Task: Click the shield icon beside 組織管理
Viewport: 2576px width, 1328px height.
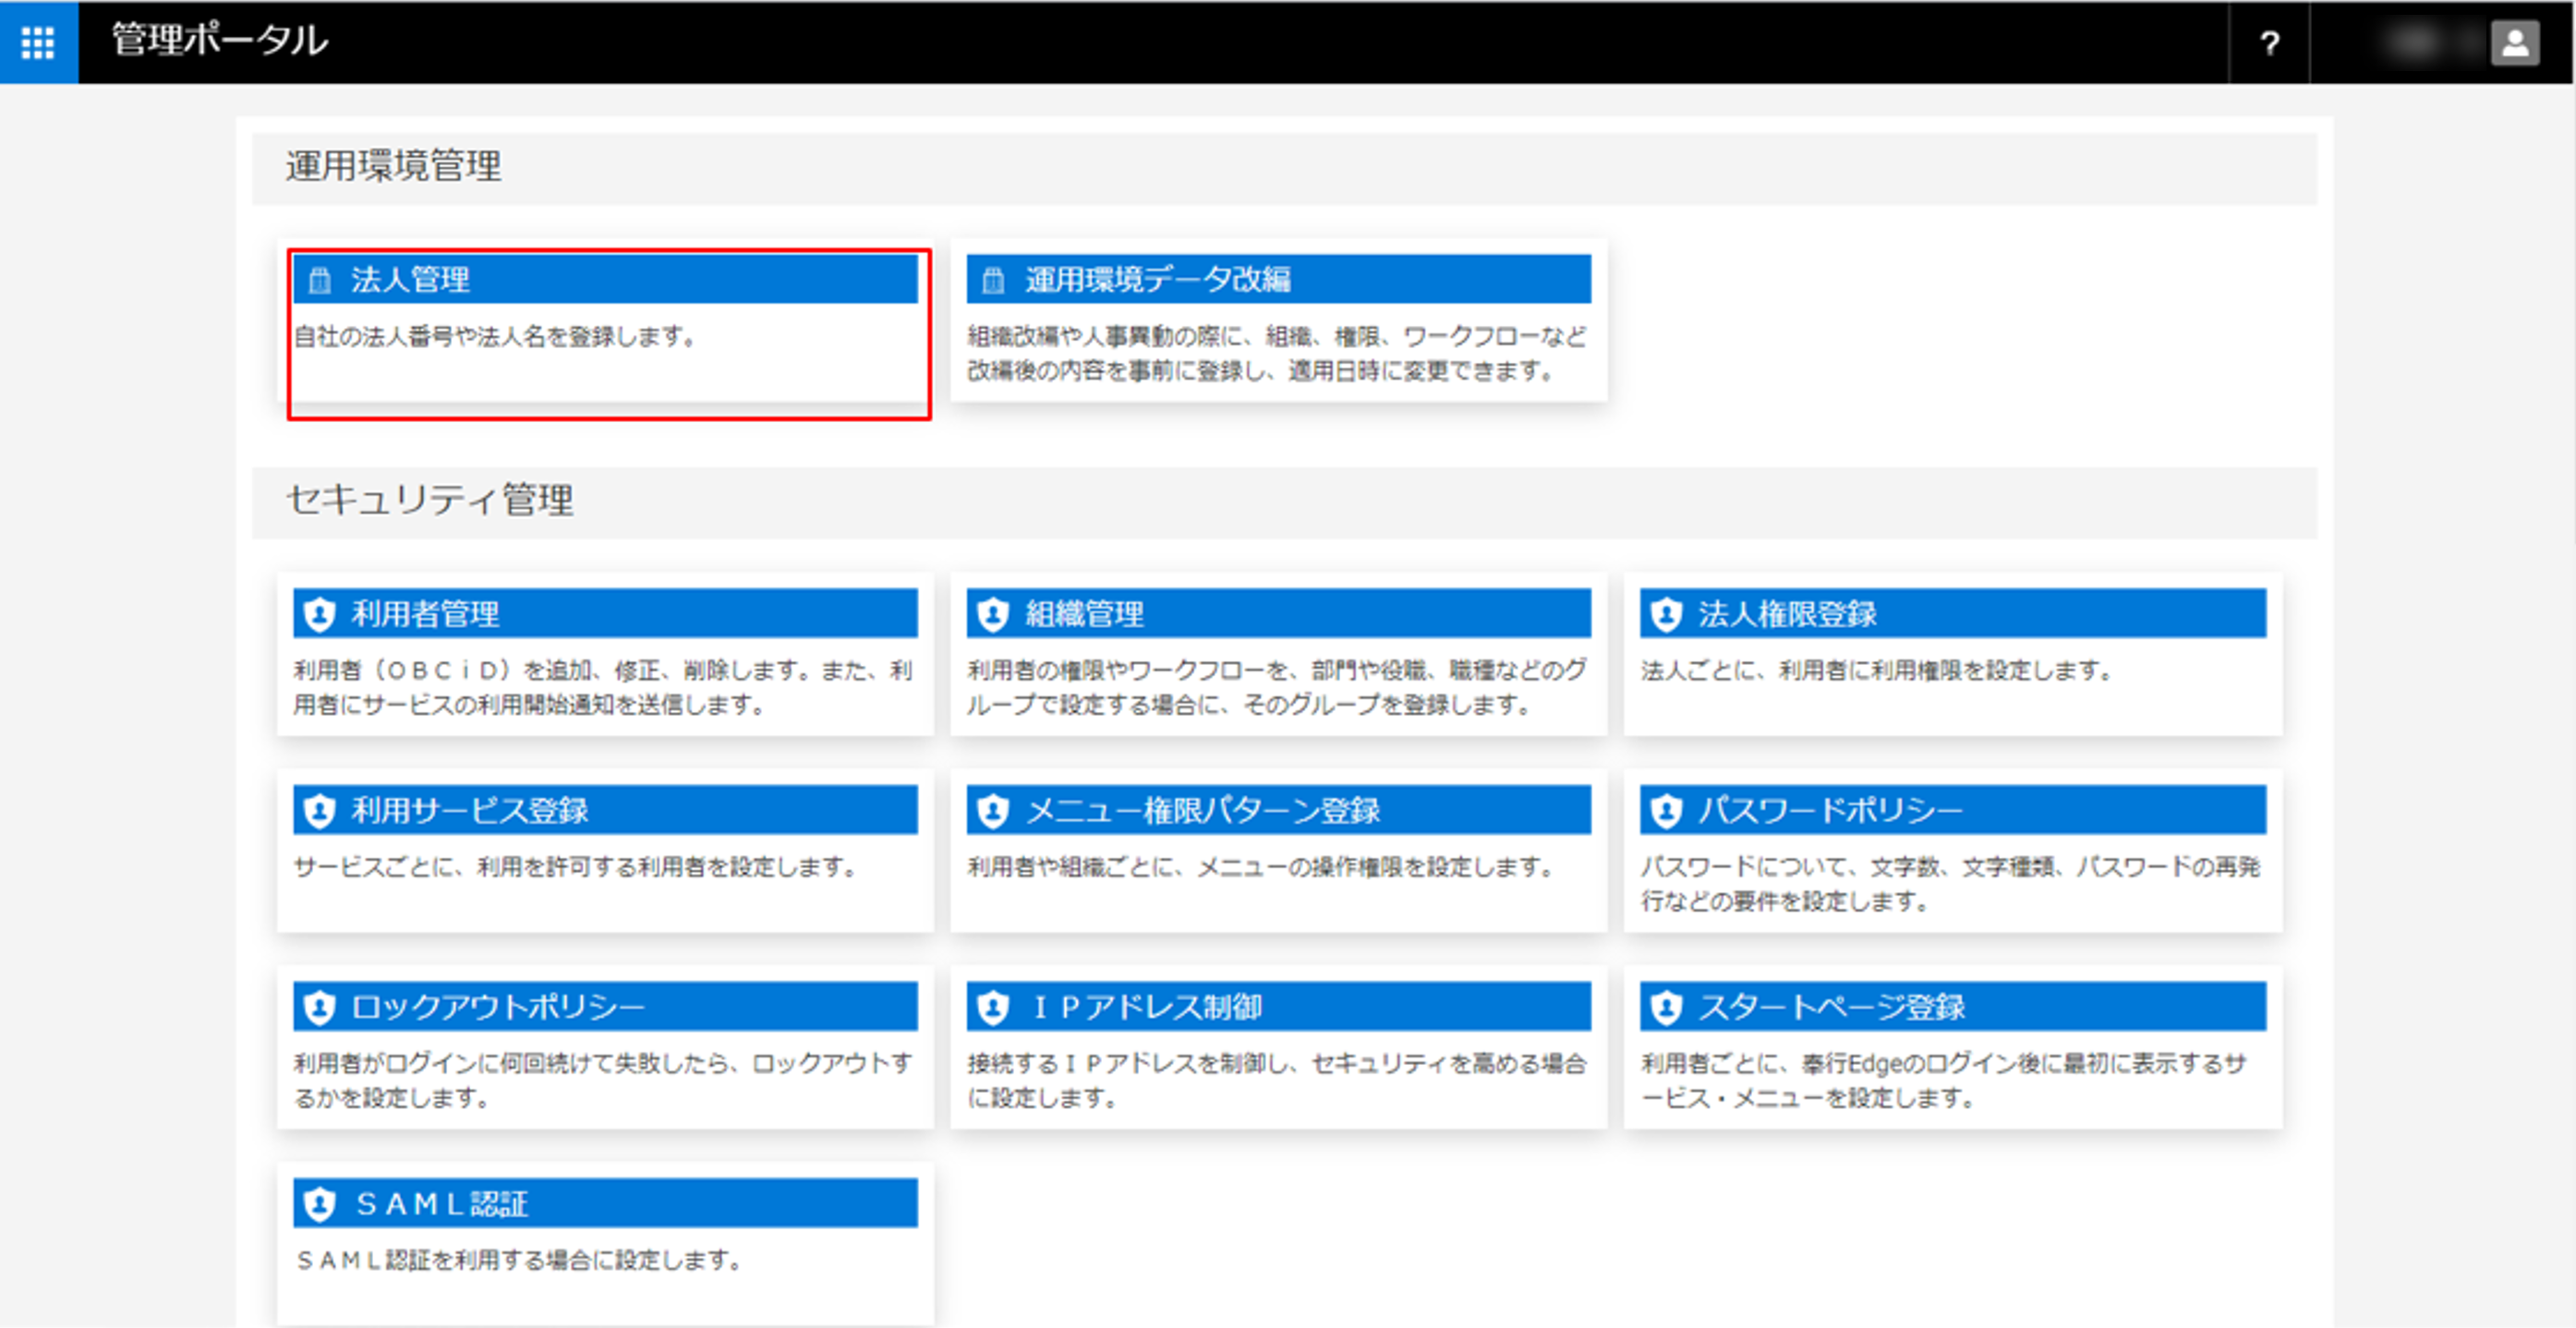Action: click(x=992, y=614)
